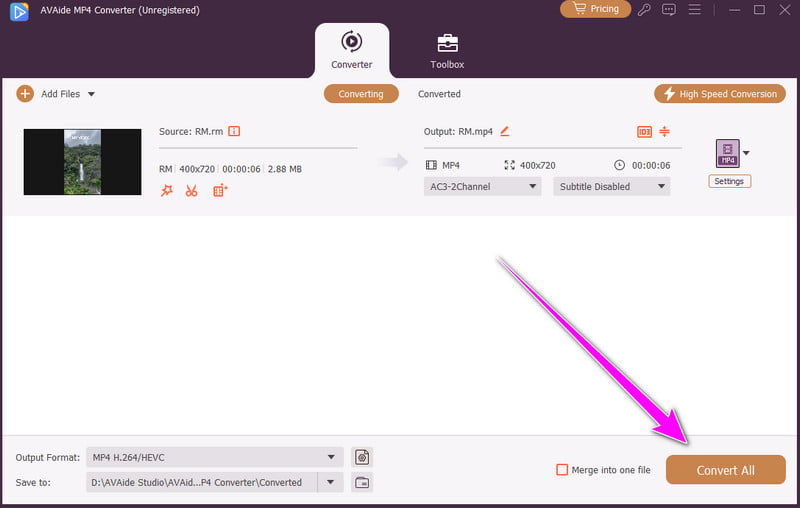The width and height of the screenshot is (800, 508).
Task: Browse the save folder icon
Action: pos(362,482)
